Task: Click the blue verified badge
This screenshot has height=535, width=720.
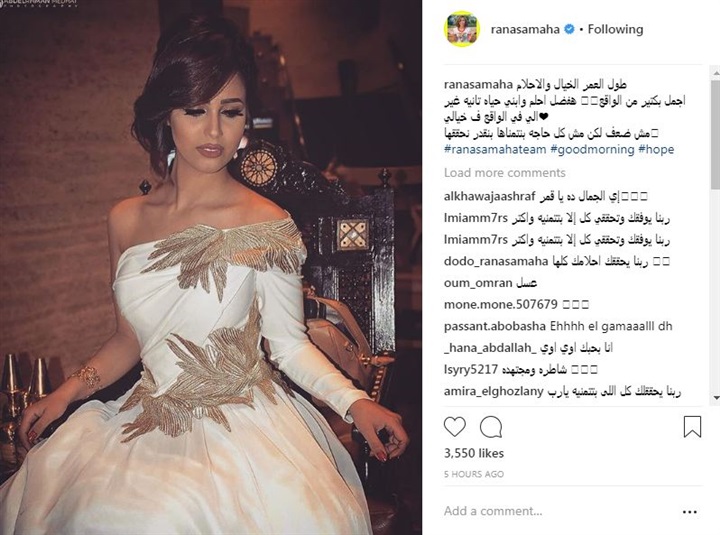Action: 569,29
